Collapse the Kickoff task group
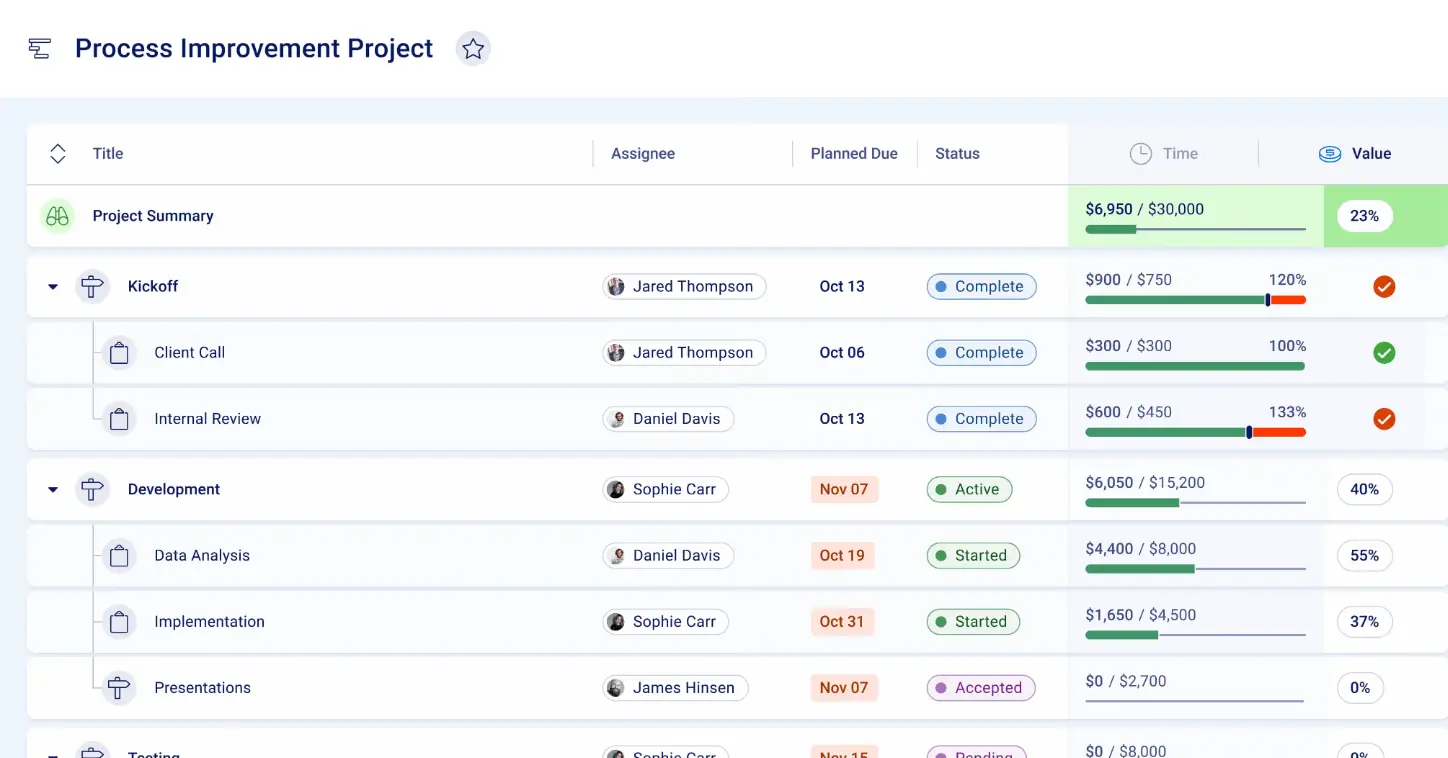 pos(52,286)
